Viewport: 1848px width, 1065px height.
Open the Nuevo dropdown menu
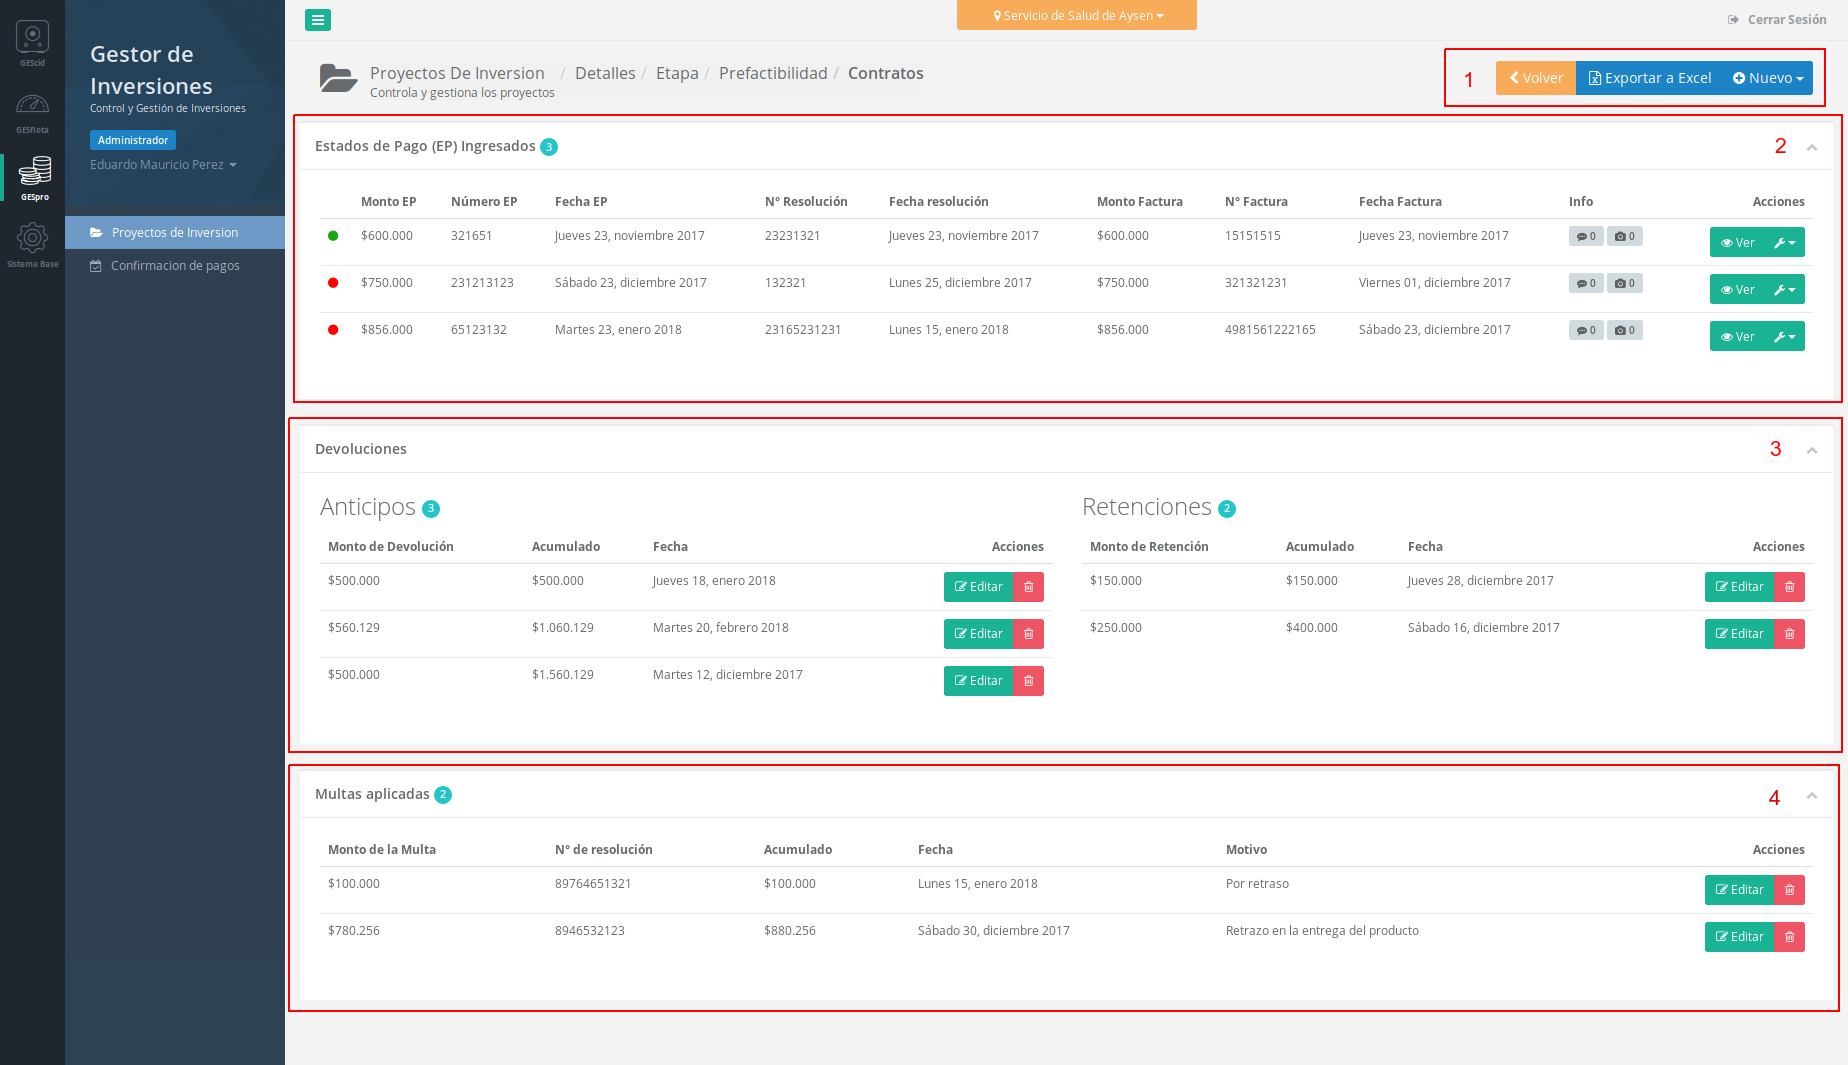coord(1768,78)
